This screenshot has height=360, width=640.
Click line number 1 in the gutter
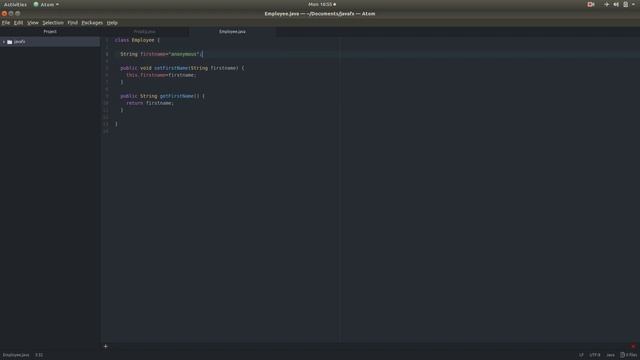coord(107,40)
